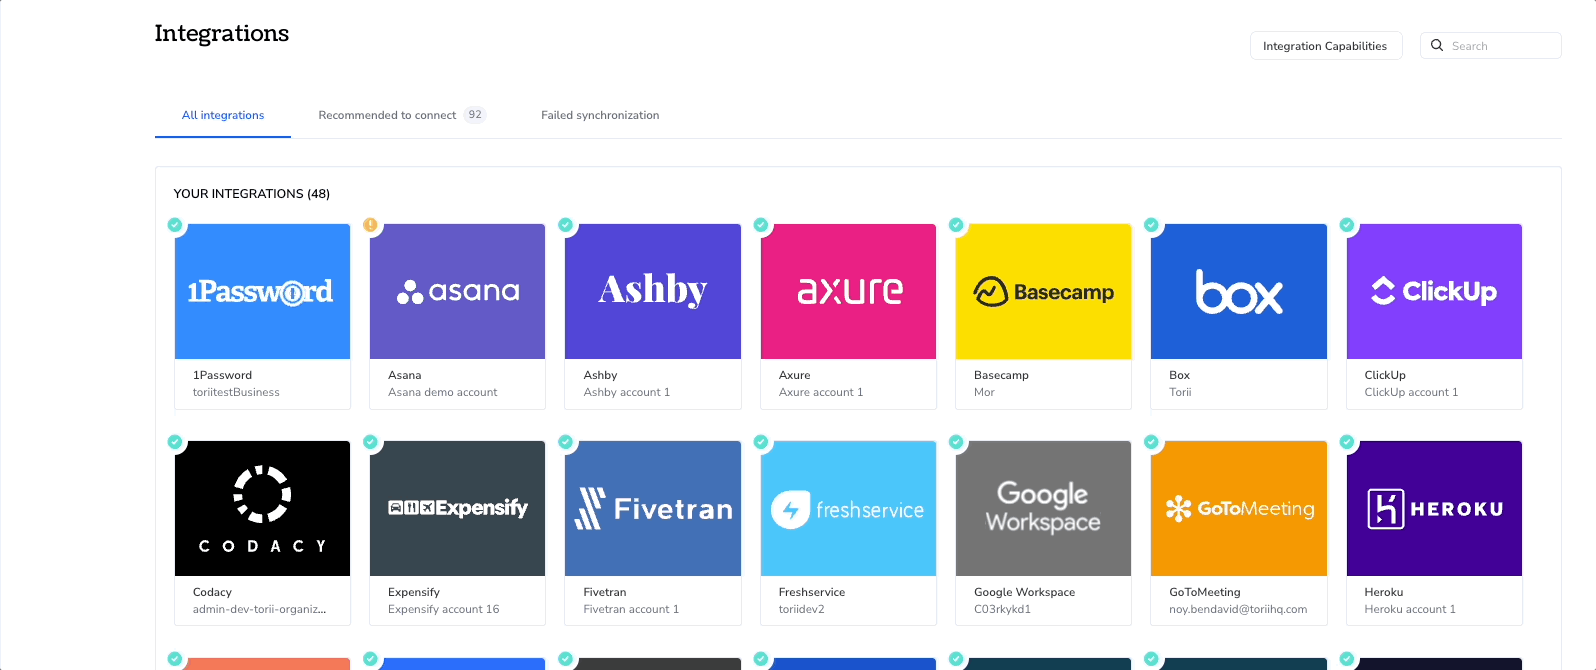
Task: Click the green check badge on Heroku
Action: [x=1347, y=442]
